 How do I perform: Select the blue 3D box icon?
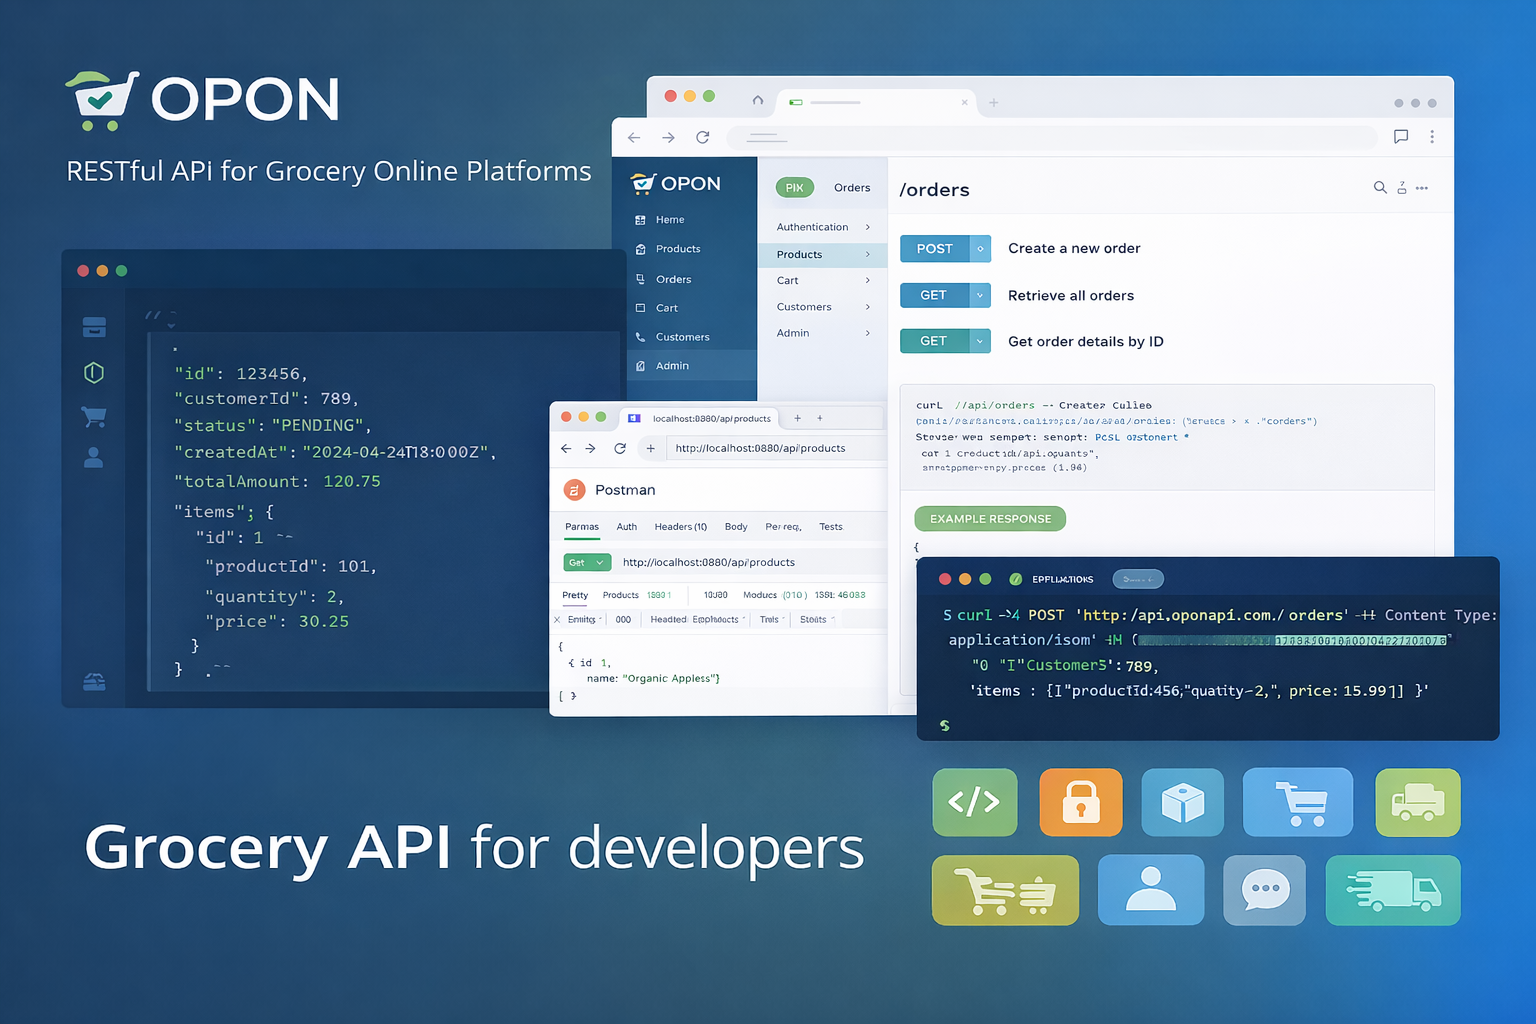pos(1182,802)
